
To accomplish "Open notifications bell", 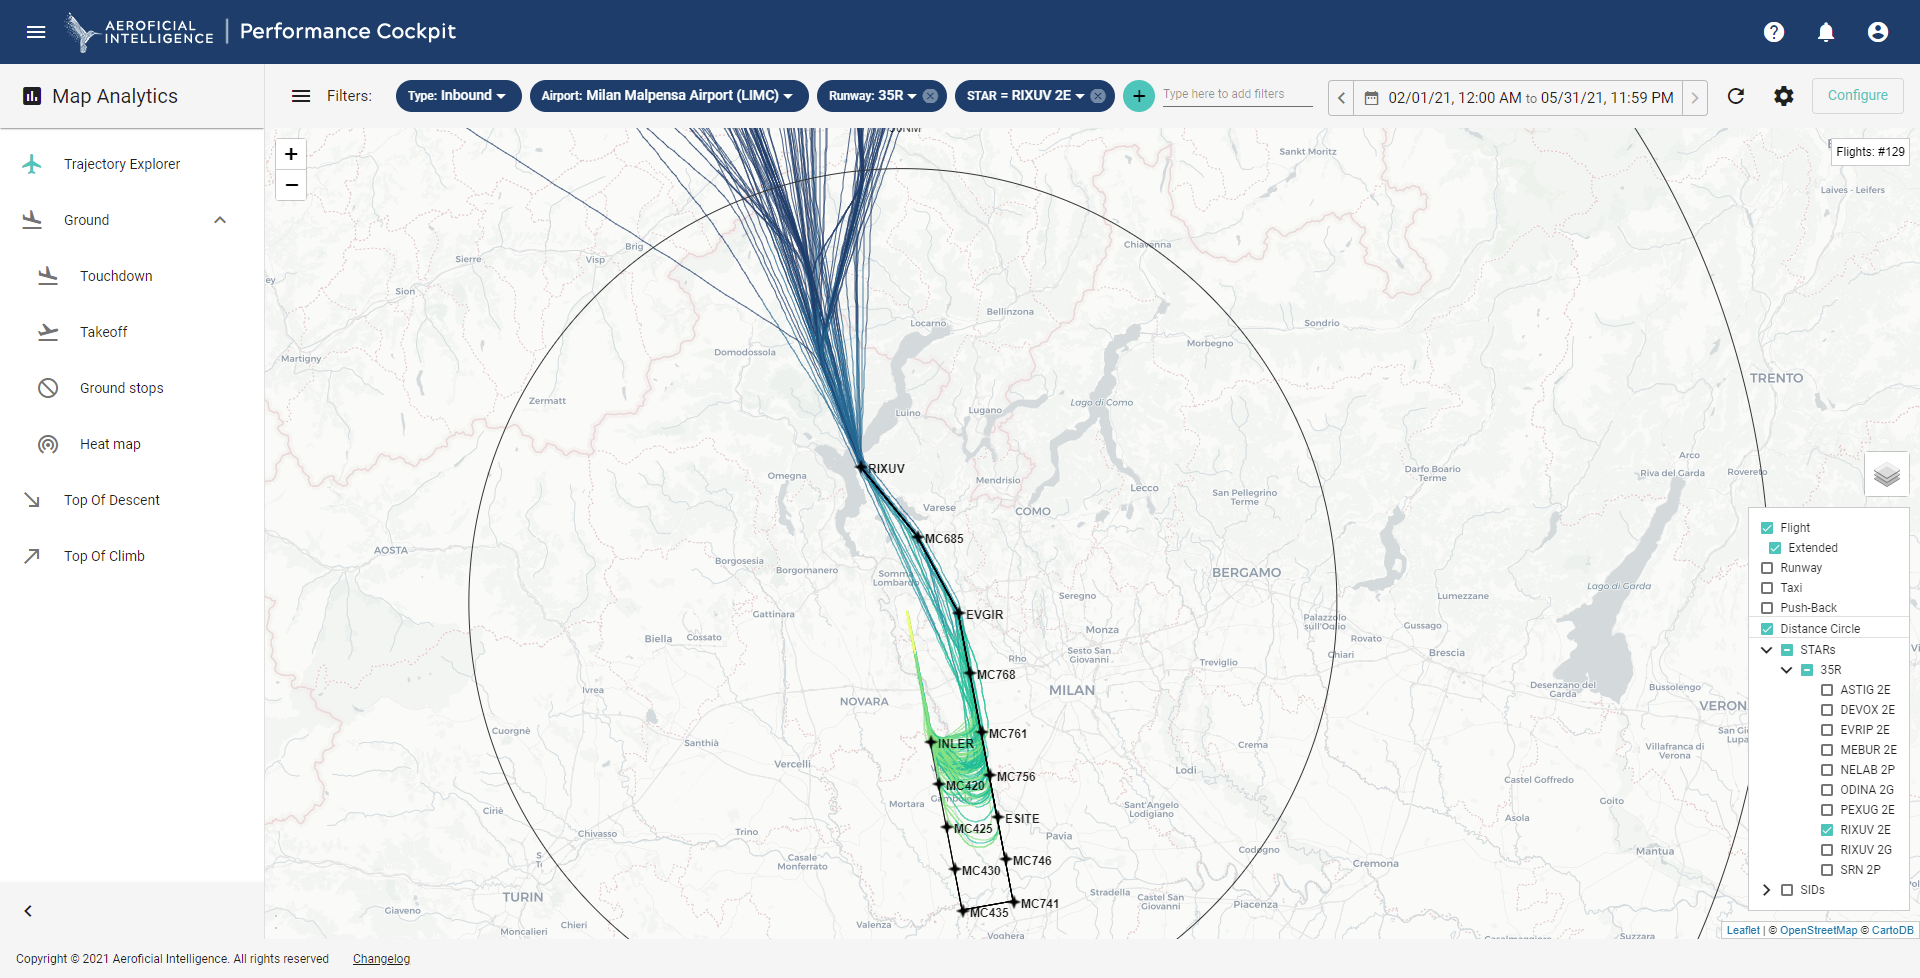I will coord(1826,32).
